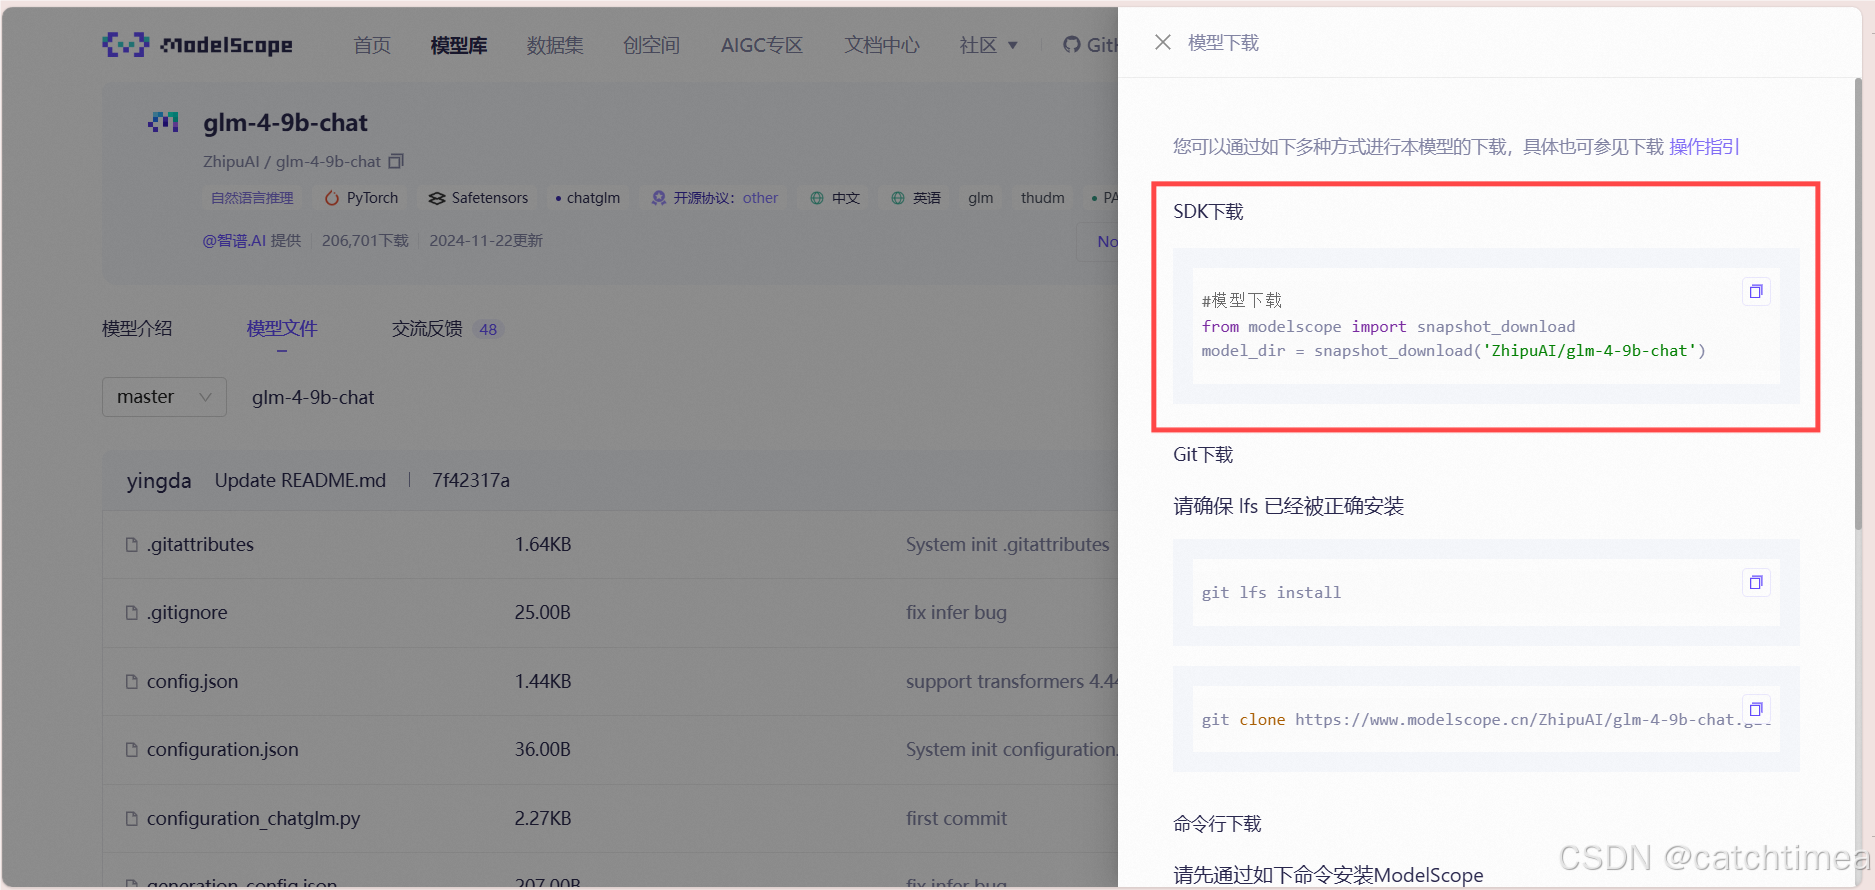Open 文档中心 in the navbar
This screenshot has width=1875, height=890.
(881, 45)
